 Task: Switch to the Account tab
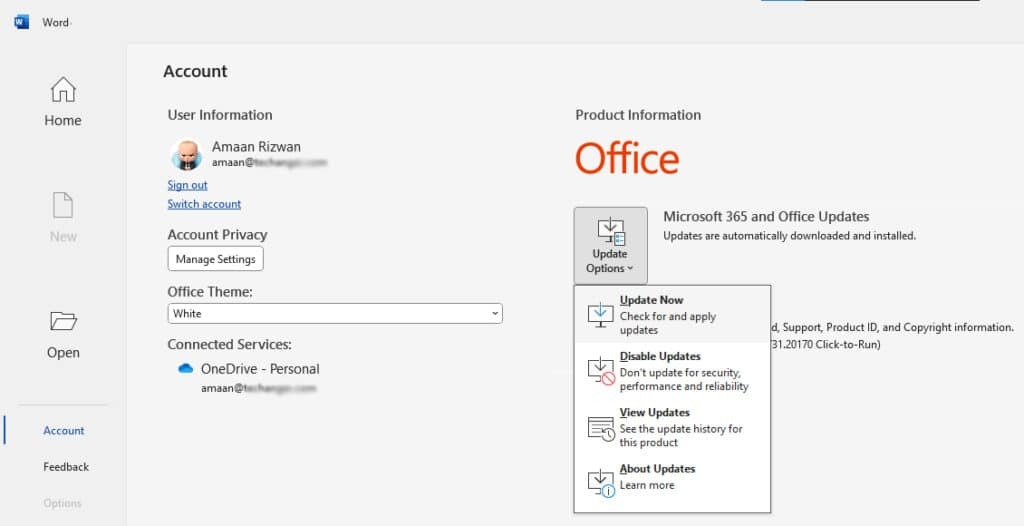point(63,431)
